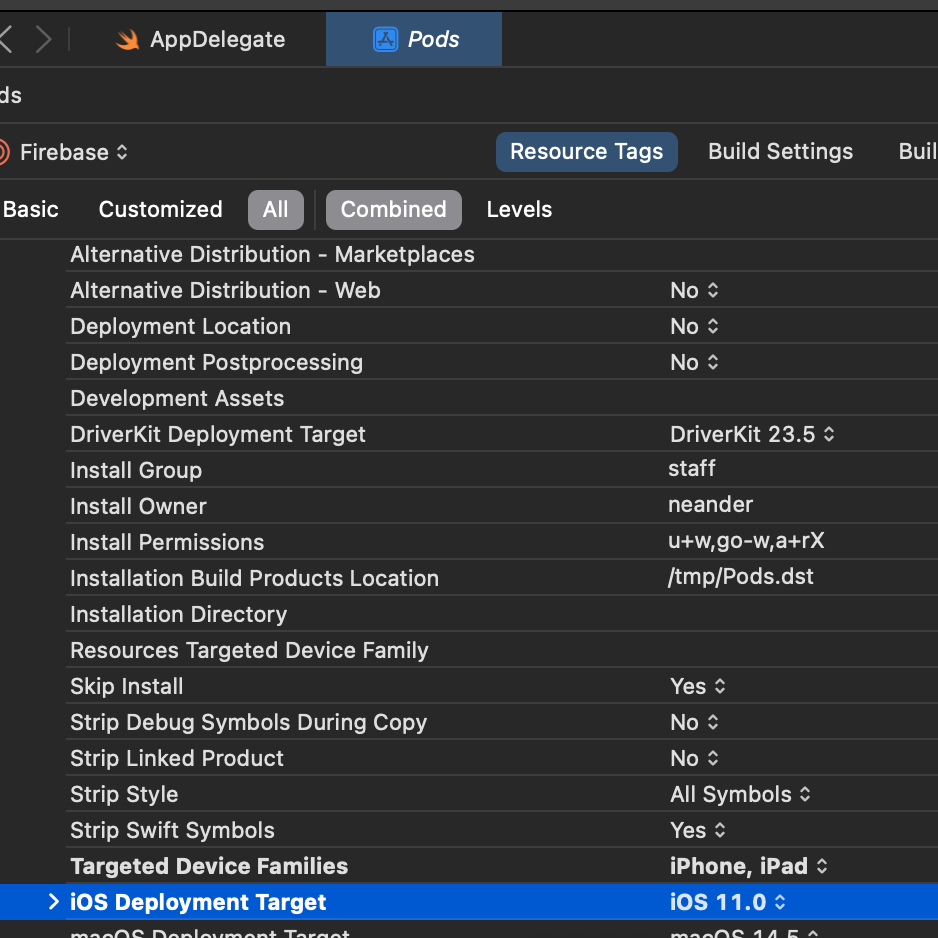Filter settings to Customized

click(160, 209)
